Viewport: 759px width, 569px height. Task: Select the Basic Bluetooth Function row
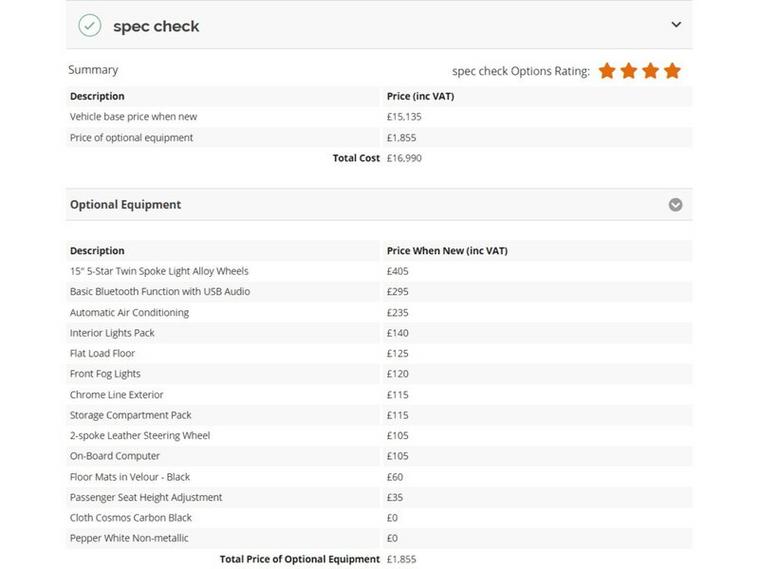click(x=379, y=292)
